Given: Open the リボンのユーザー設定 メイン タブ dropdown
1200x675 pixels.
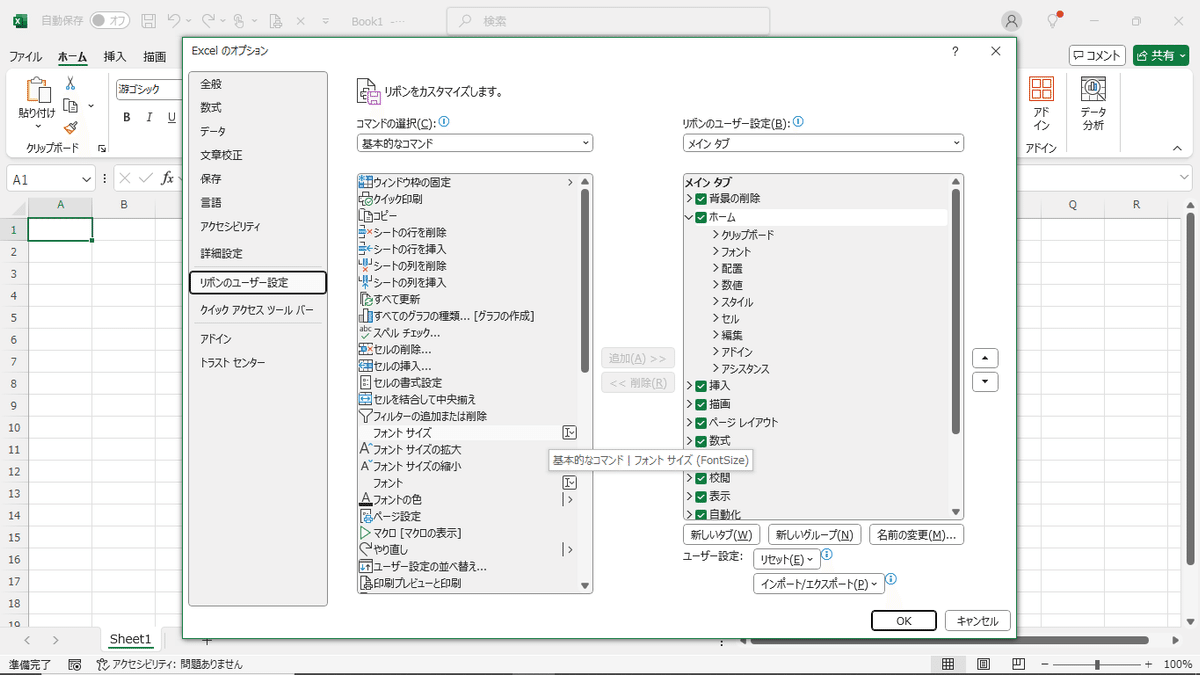Looking at the screenshot, I should coord(822,143).
